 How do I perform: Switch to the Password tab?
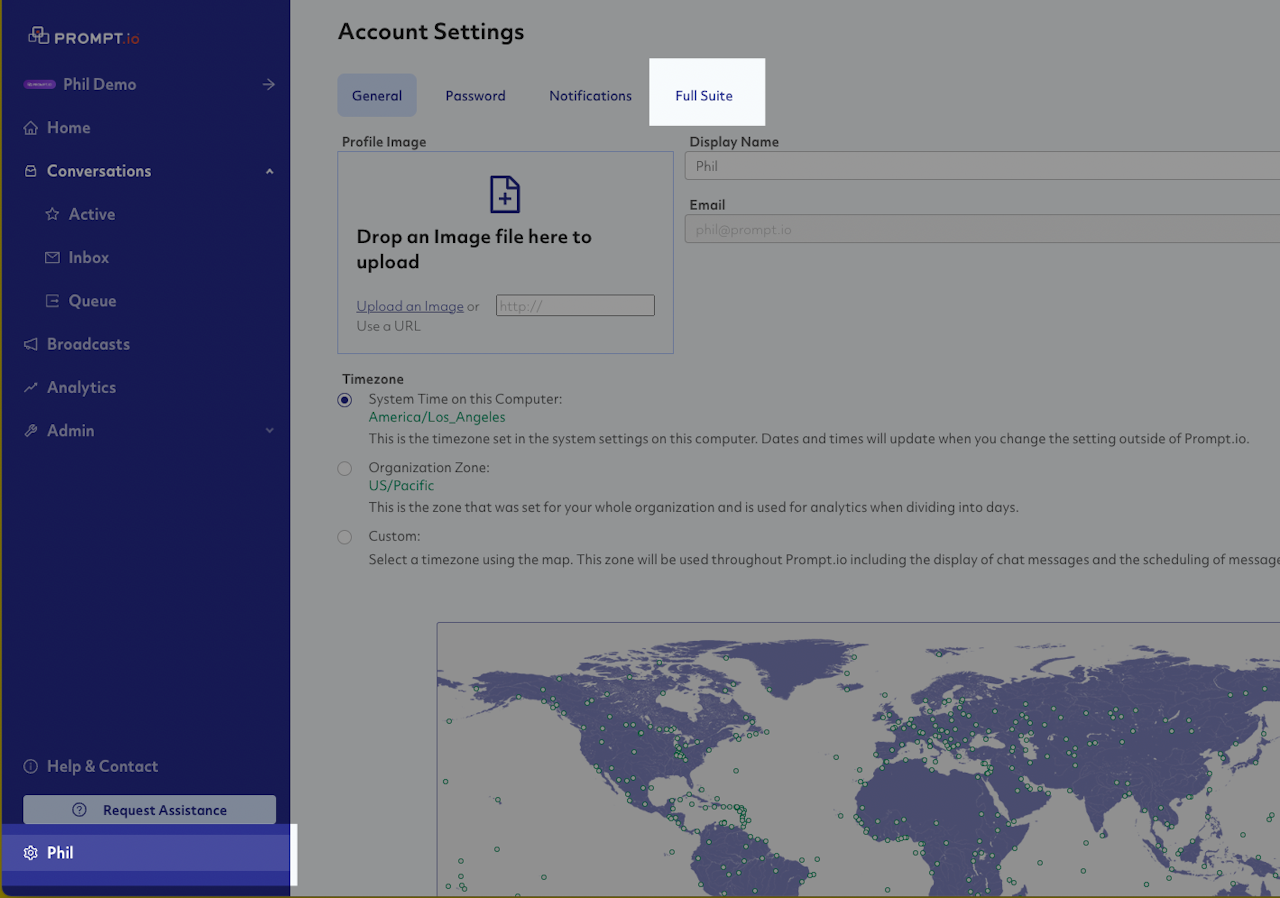tap(475, 96)
